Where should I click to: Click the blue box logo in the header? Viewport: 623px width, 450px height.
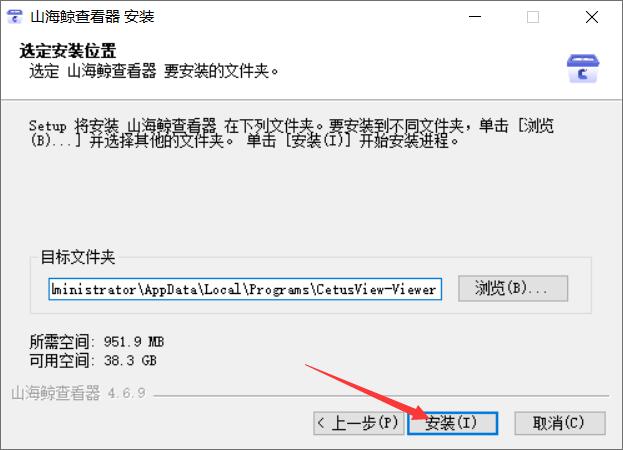click(582, 69)
